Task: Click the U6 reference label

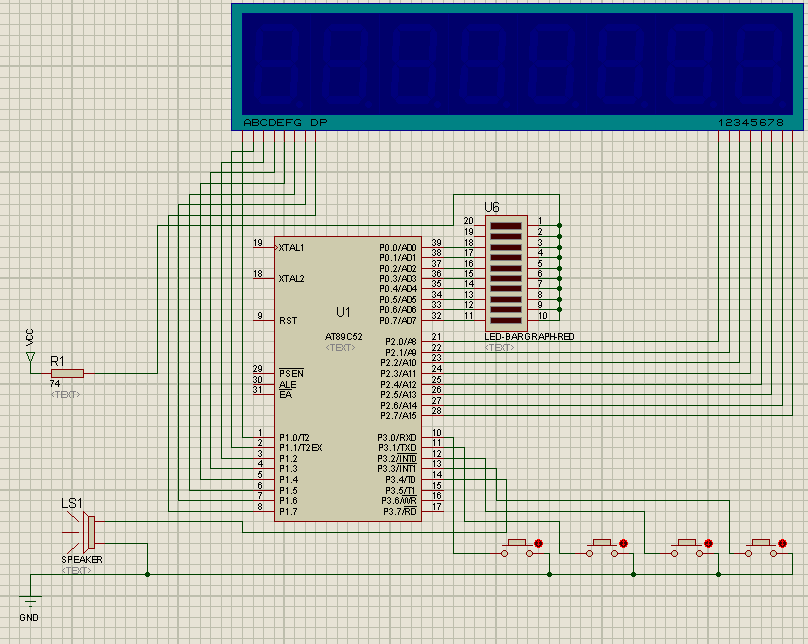Action: 492,208
